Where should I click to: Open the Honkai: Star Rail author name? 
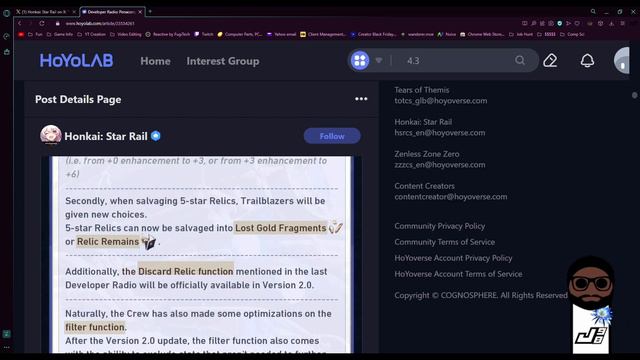pyautogui.click(x=106, y=136)
